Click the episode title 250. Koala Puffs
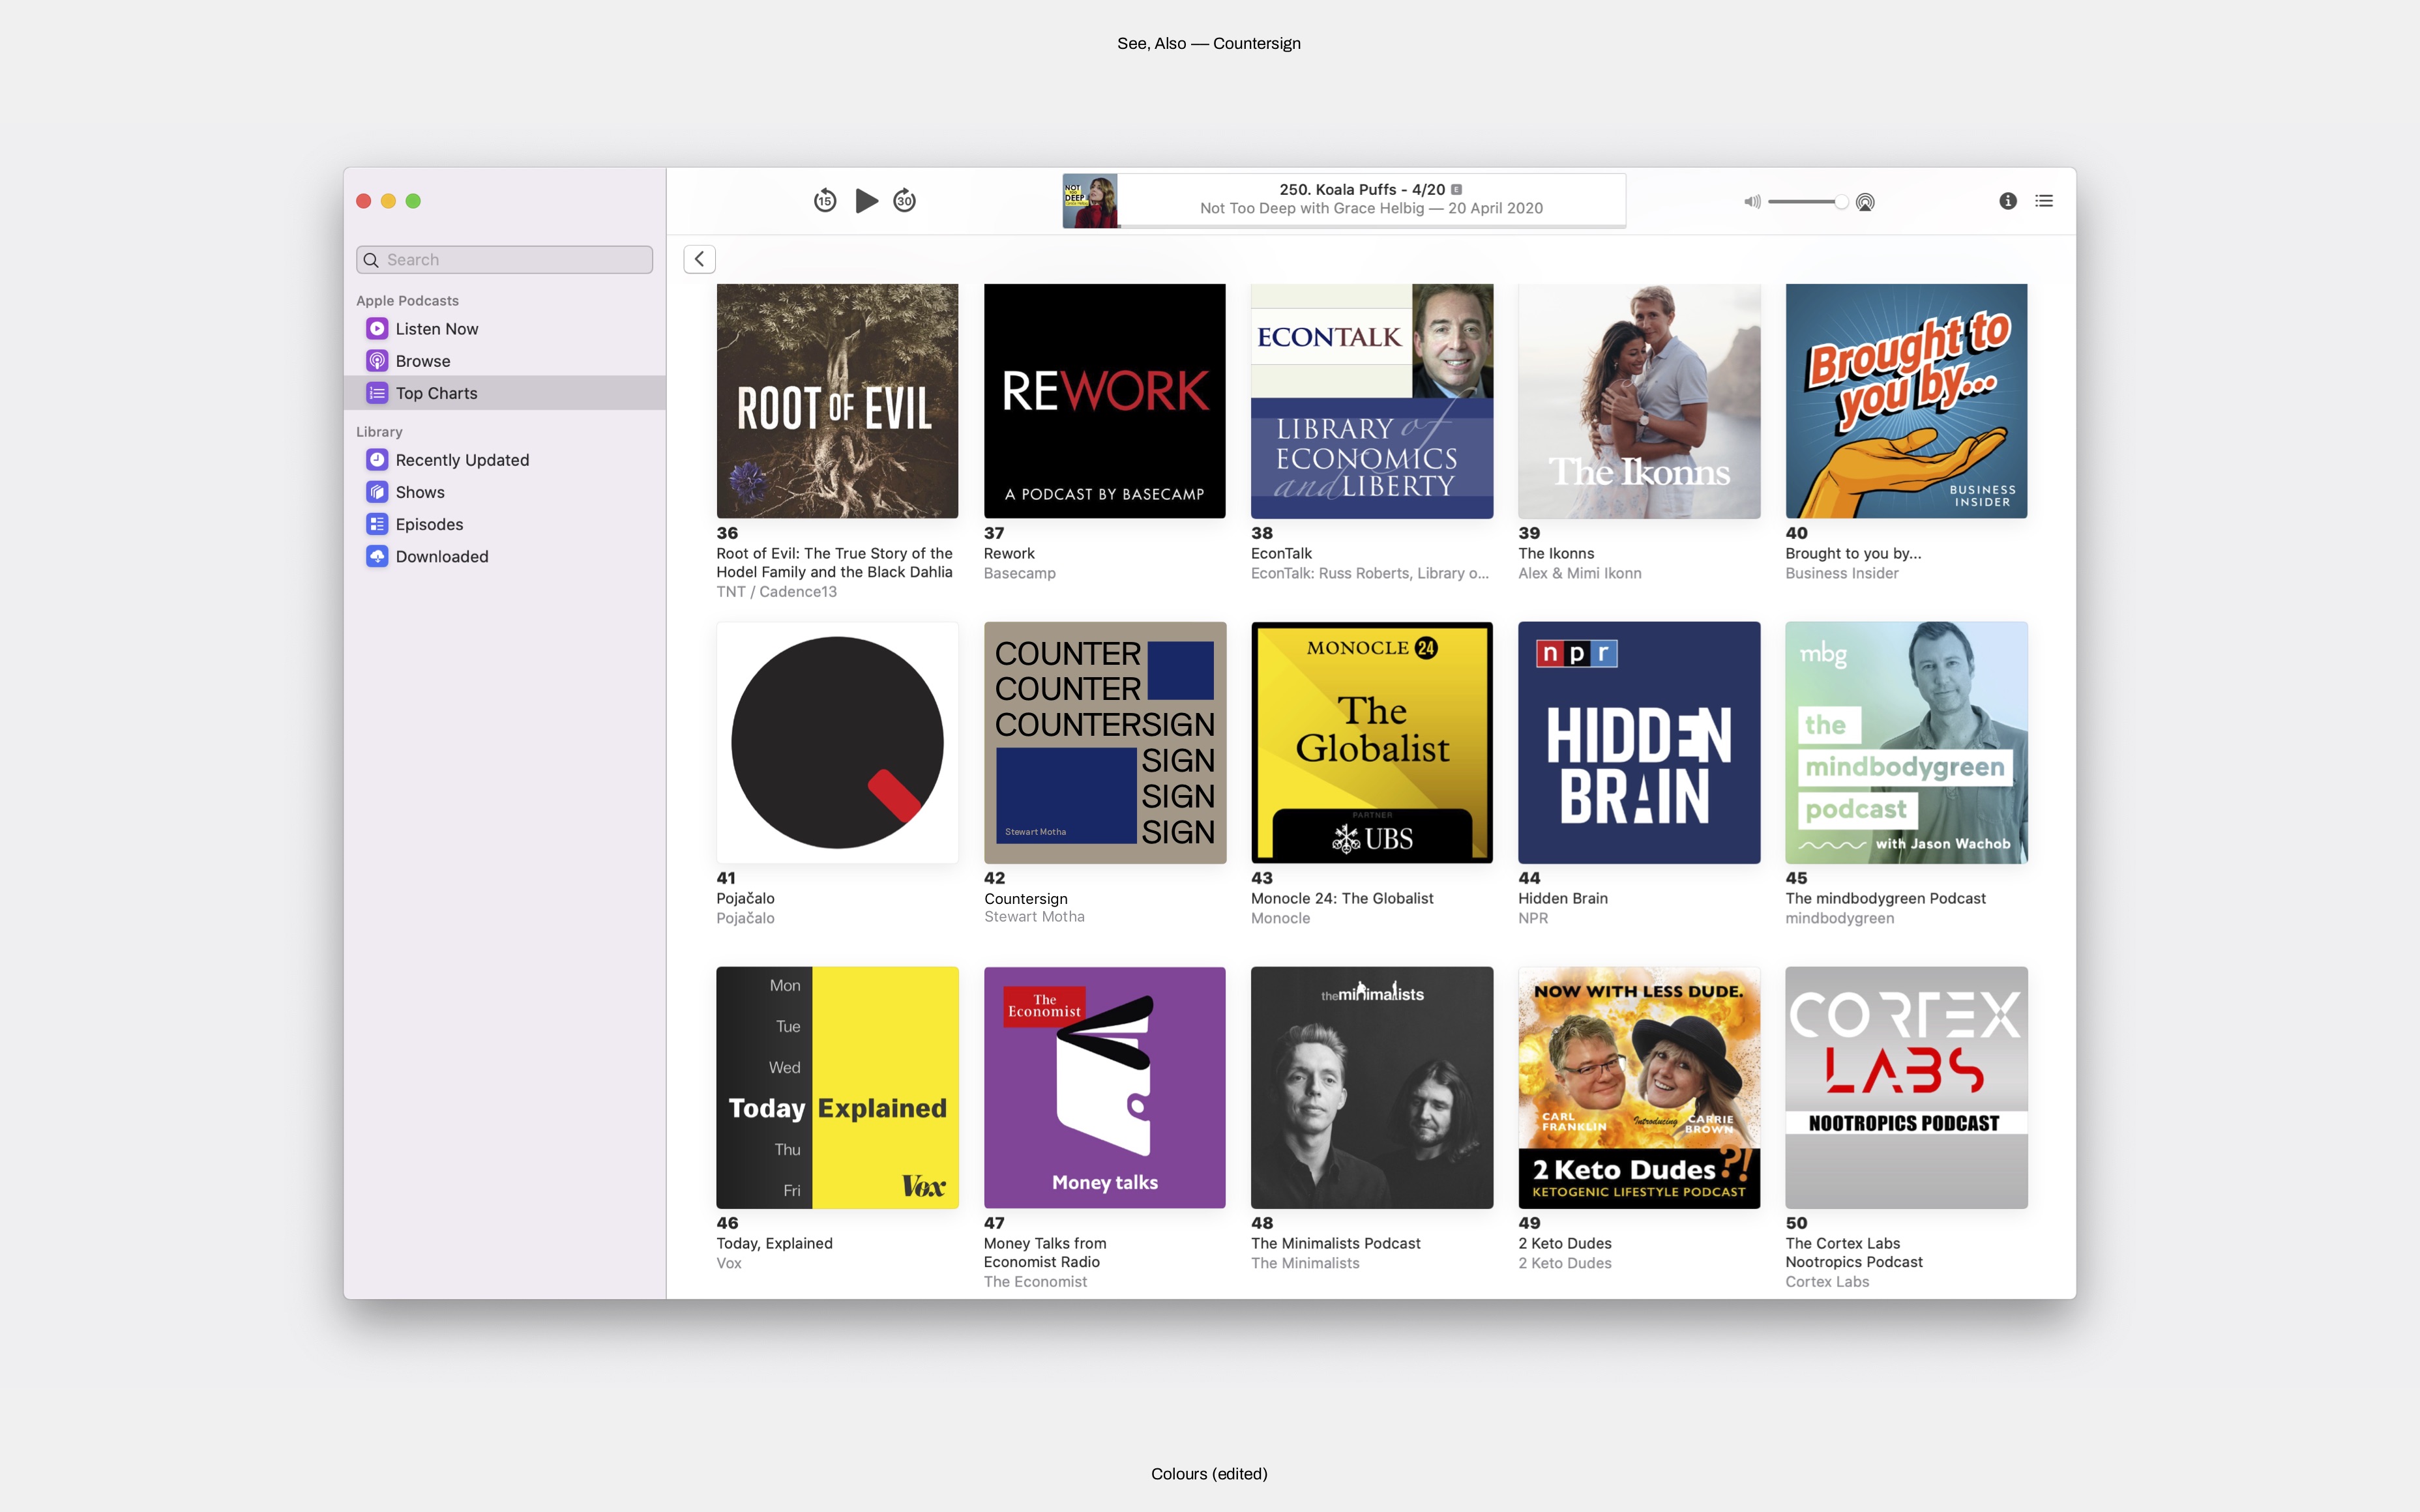This screenshot has height=1512, width=2420. click(1362, 189)
